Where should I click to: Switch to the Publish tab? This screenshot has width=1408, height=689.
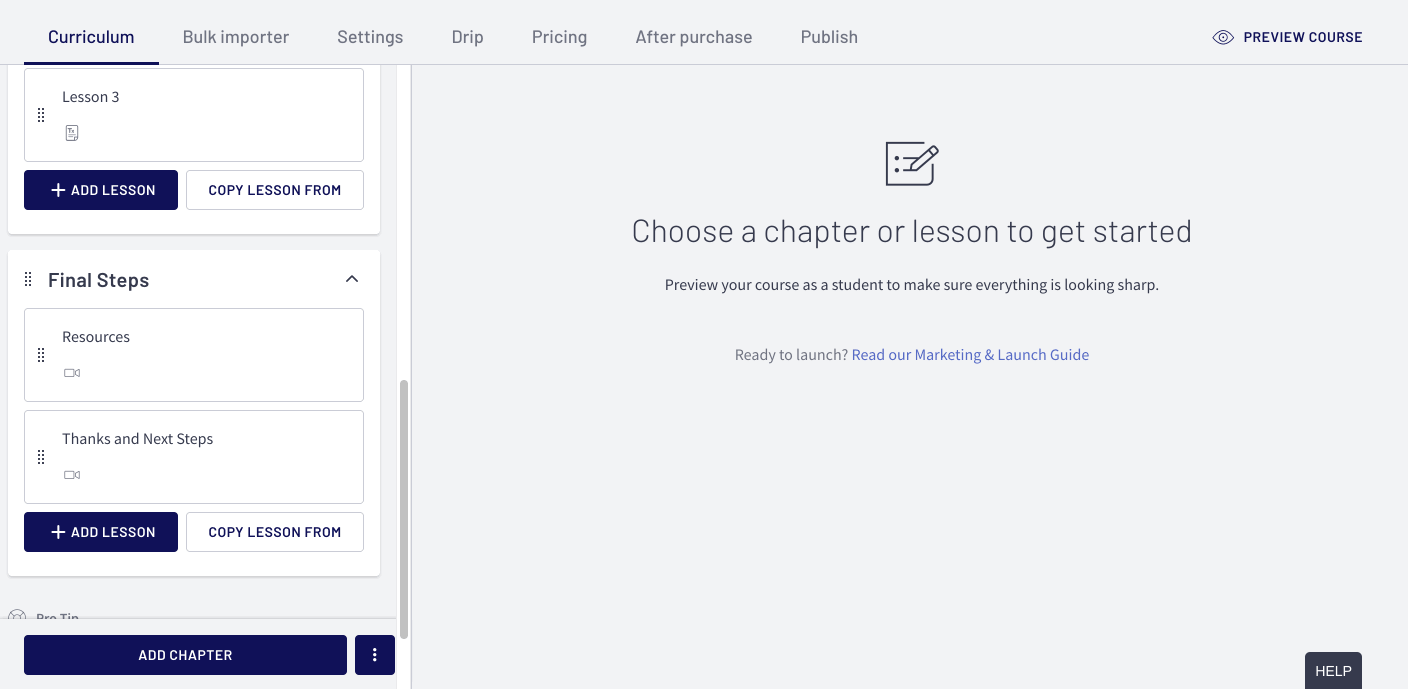click(x=829, y=36)
